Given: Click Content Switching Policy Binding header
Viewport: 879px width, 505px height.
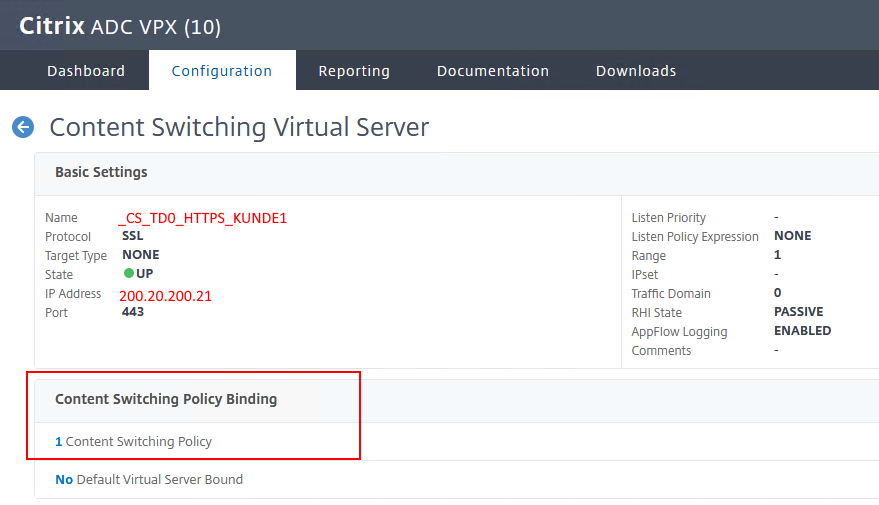Looking at the screenshot, I should (166, 399).
